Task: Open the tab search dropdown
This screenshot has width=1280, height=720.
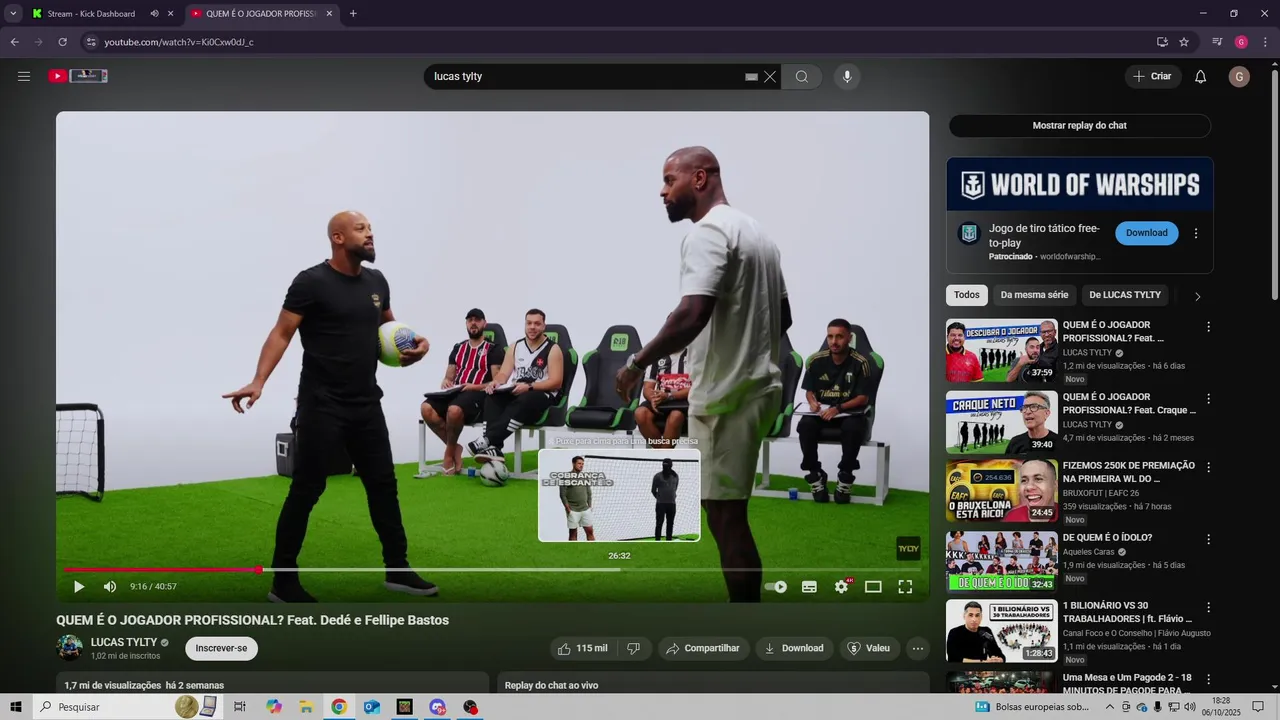Action: [13, 14]
